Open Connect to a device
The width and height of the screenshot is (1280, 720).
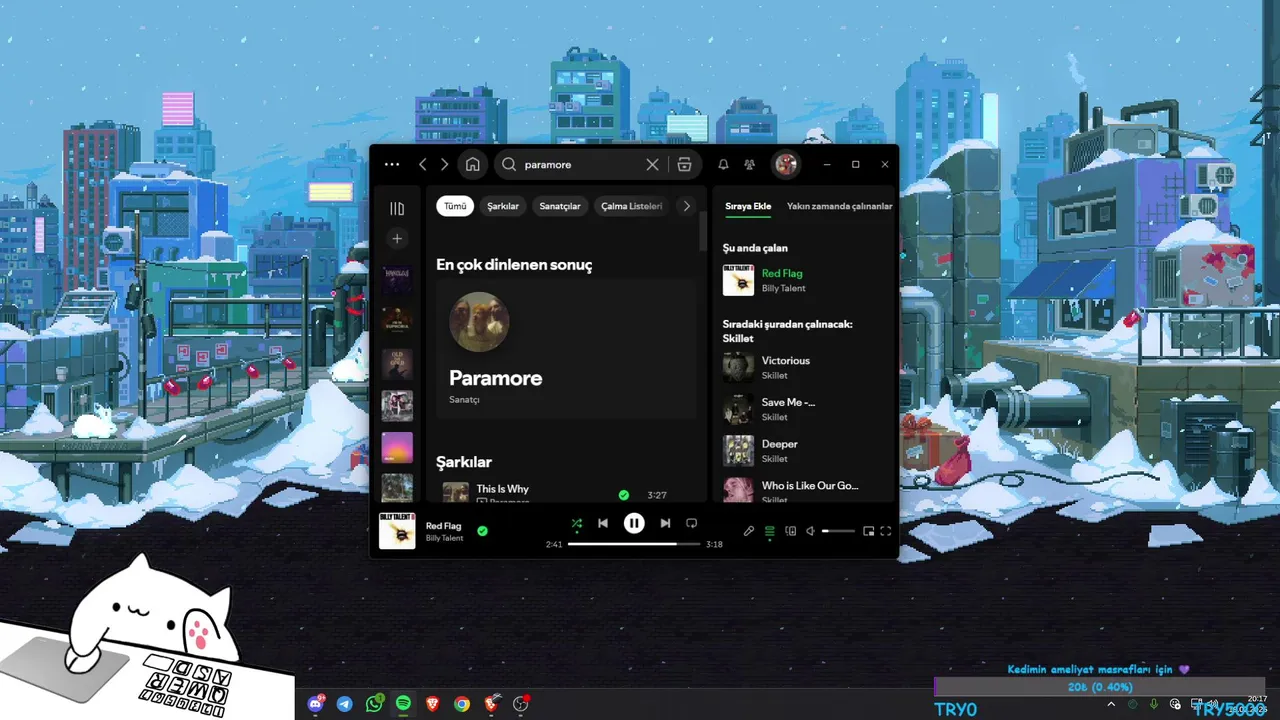[x=790, y=531]
